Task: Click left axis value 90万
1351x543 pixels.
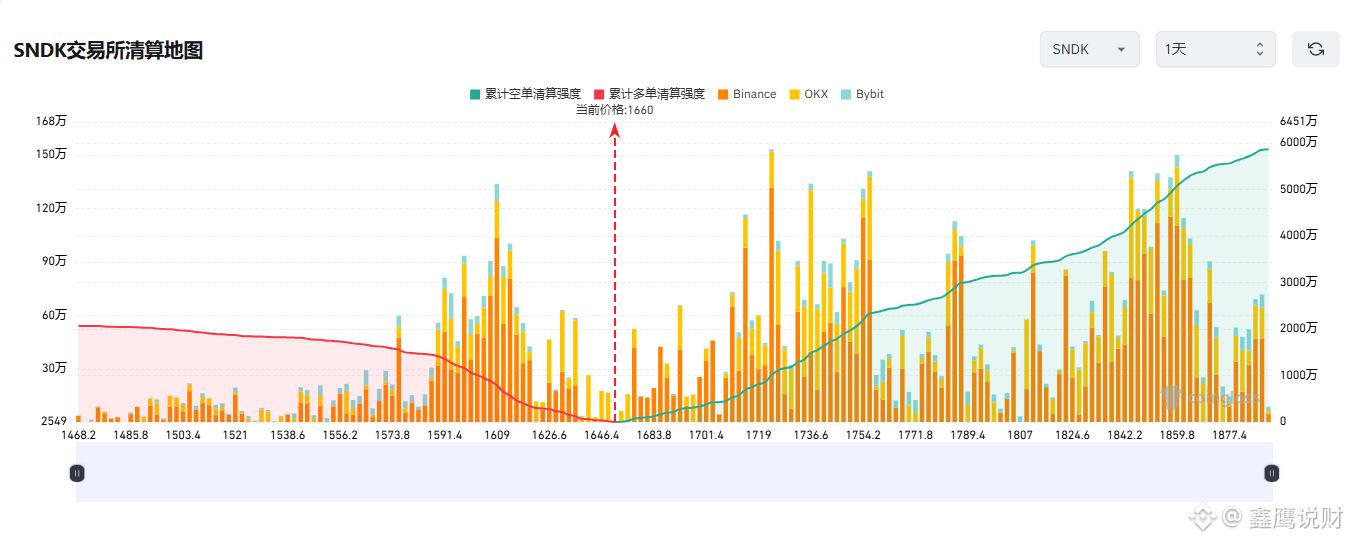Action: click(54, 261)
